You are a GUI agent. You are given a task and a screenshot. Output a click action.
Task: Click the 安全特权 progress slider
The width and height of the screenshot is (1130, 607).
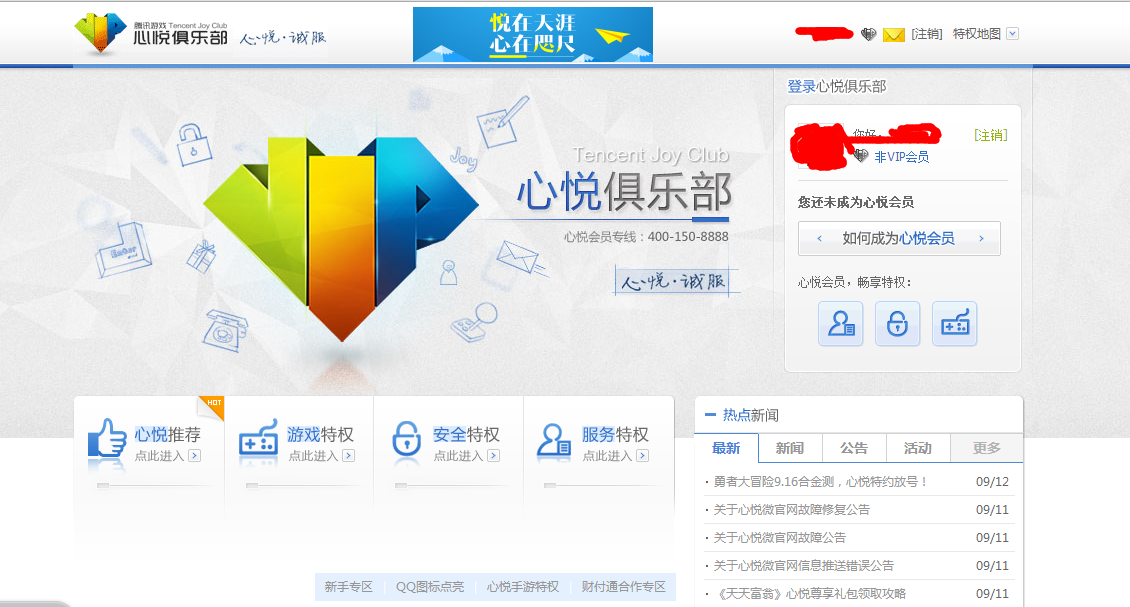450,486
